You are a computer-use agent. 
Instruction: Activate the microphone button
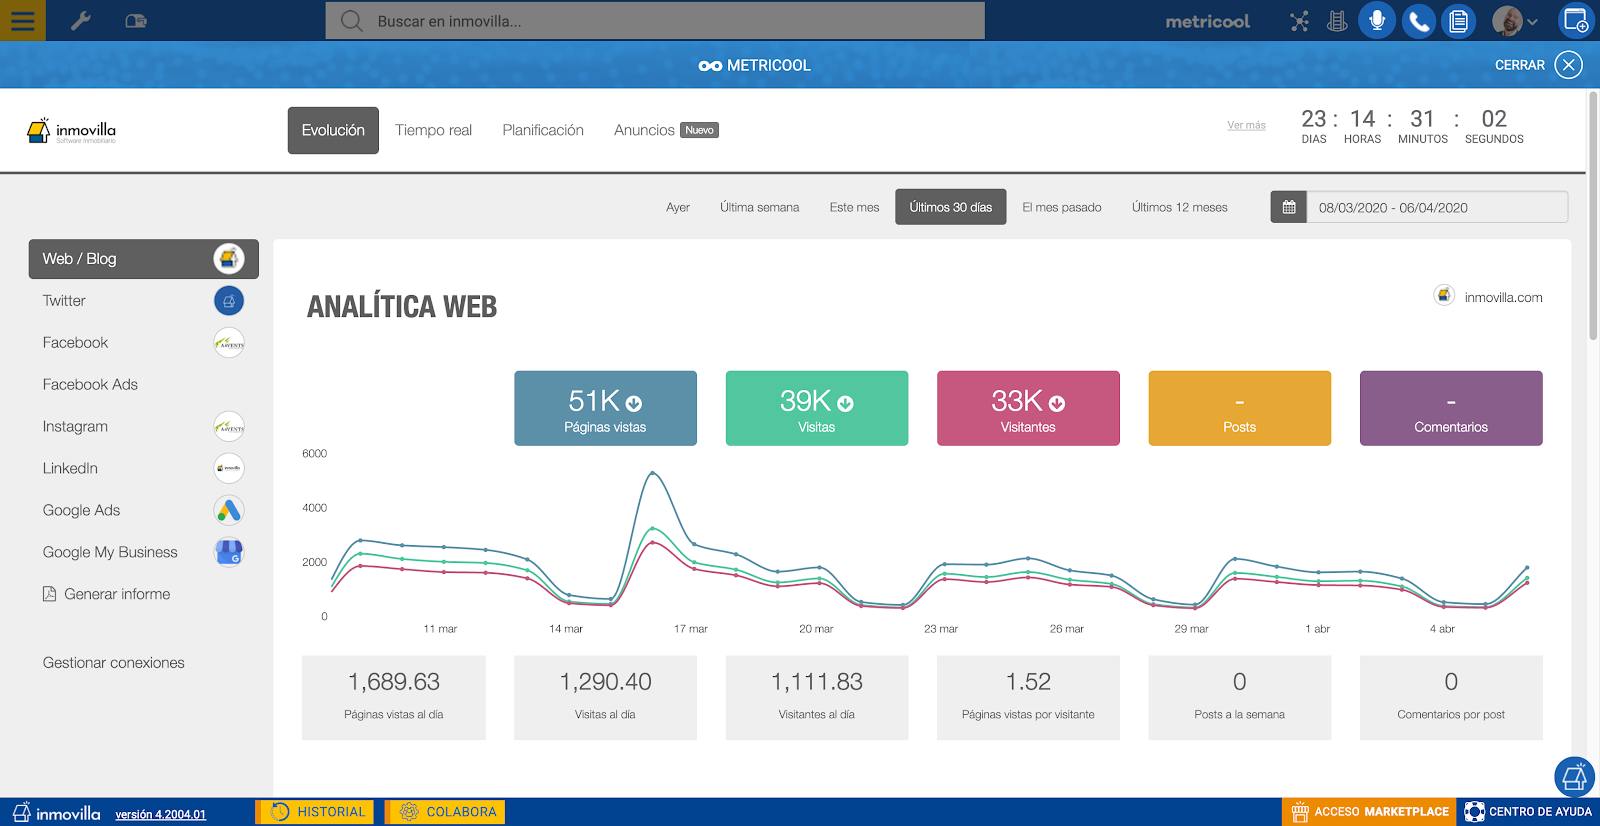coord(1377,21)
